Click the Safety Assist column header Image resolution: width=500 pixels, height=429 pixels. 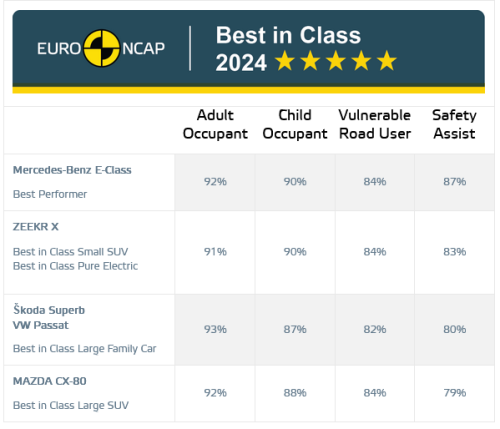tap(455, 124)
